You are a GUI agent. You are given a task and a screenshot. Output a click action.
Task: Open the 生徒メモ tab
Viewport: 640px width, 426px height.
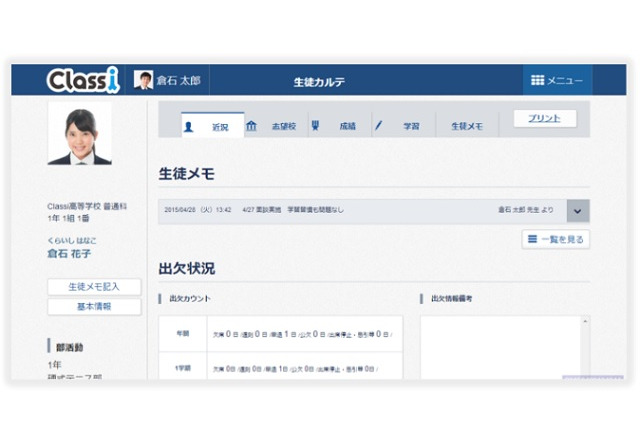467,126
